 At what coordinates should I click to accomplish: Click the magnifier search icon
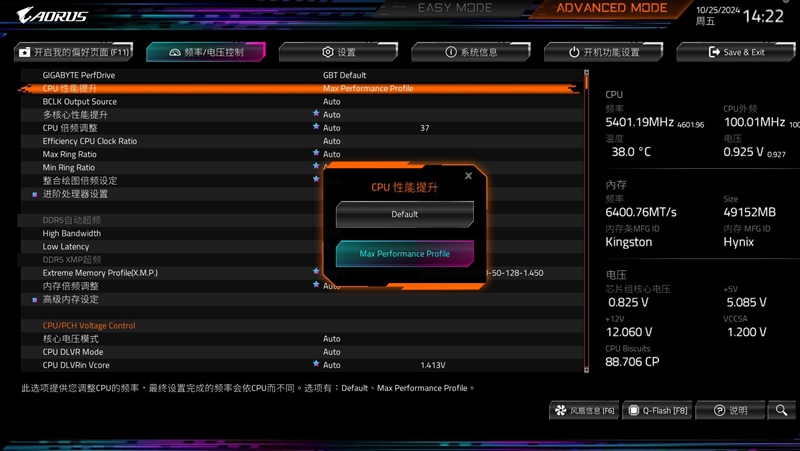tap(781, 411)
